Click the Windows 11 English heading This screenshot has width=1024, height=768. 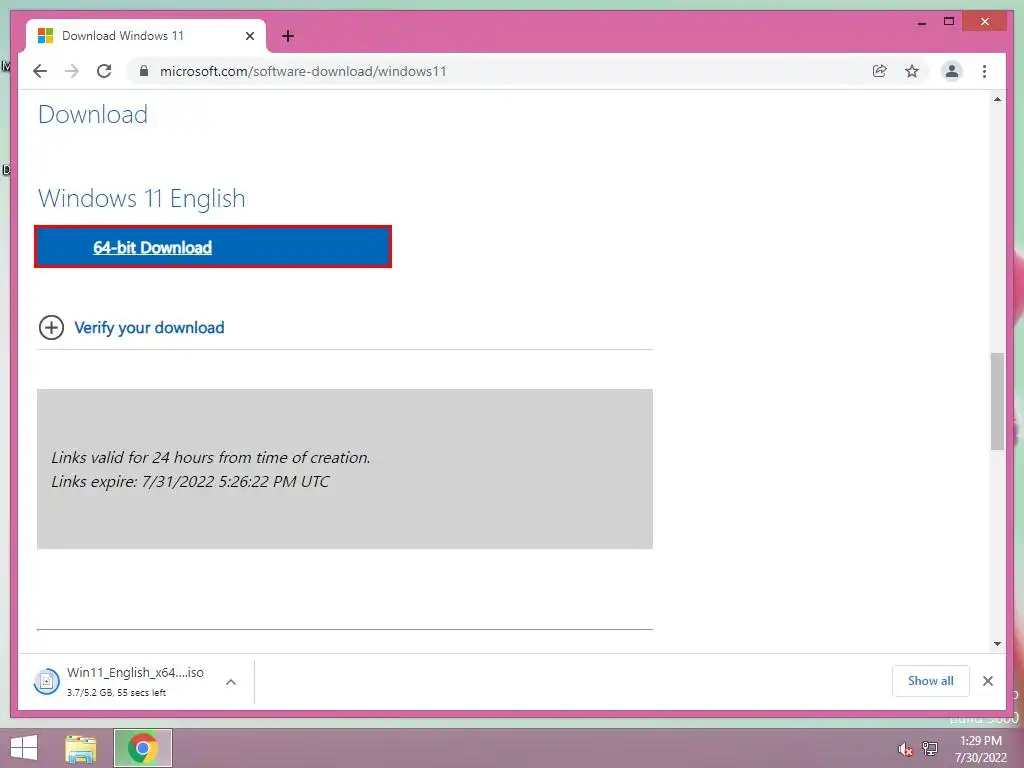[x=142, y=198]
